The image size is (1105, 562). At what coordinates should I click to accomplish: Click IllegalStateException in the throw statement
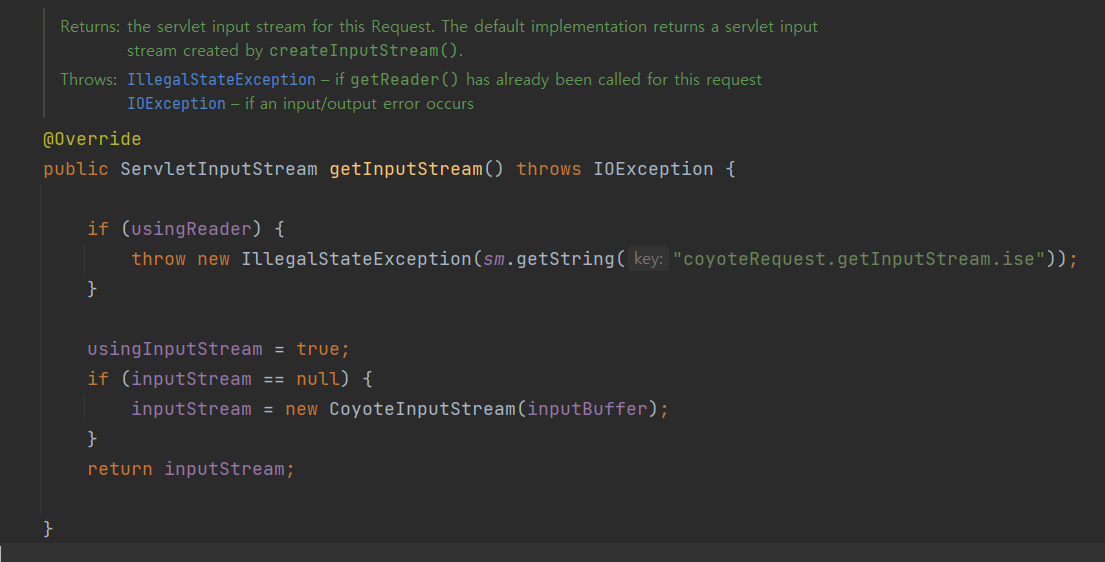tap(356, 259)
